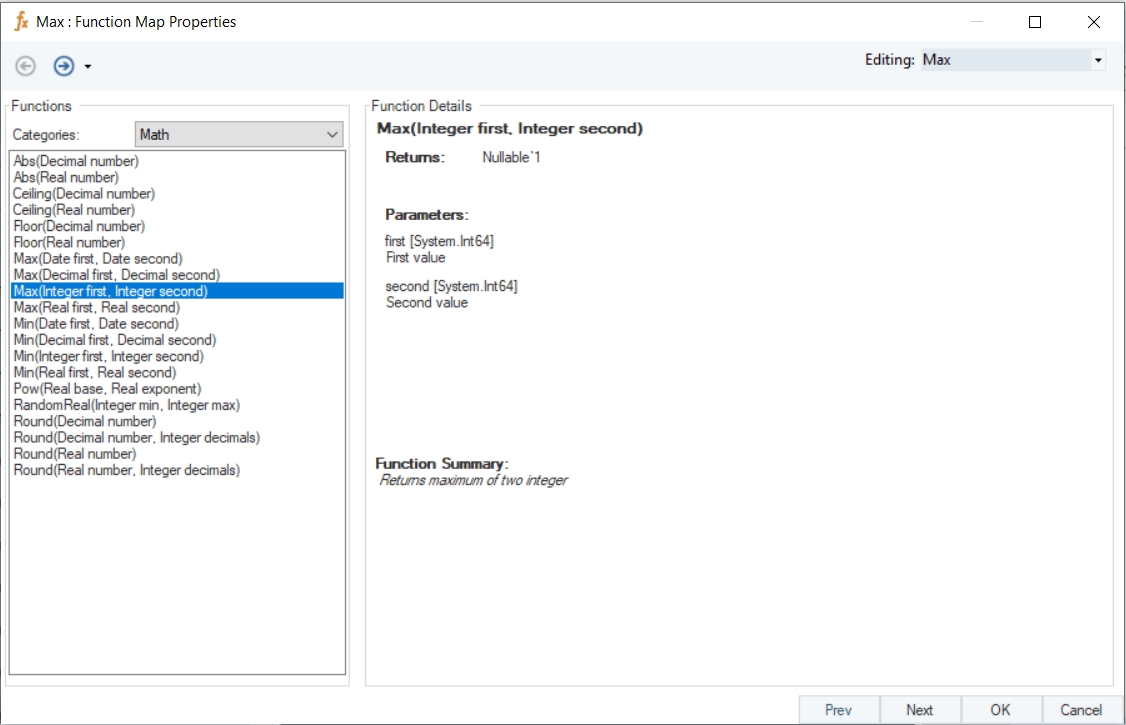
Task: Open the forward arrow history dropdown
Action: [88, 67]
